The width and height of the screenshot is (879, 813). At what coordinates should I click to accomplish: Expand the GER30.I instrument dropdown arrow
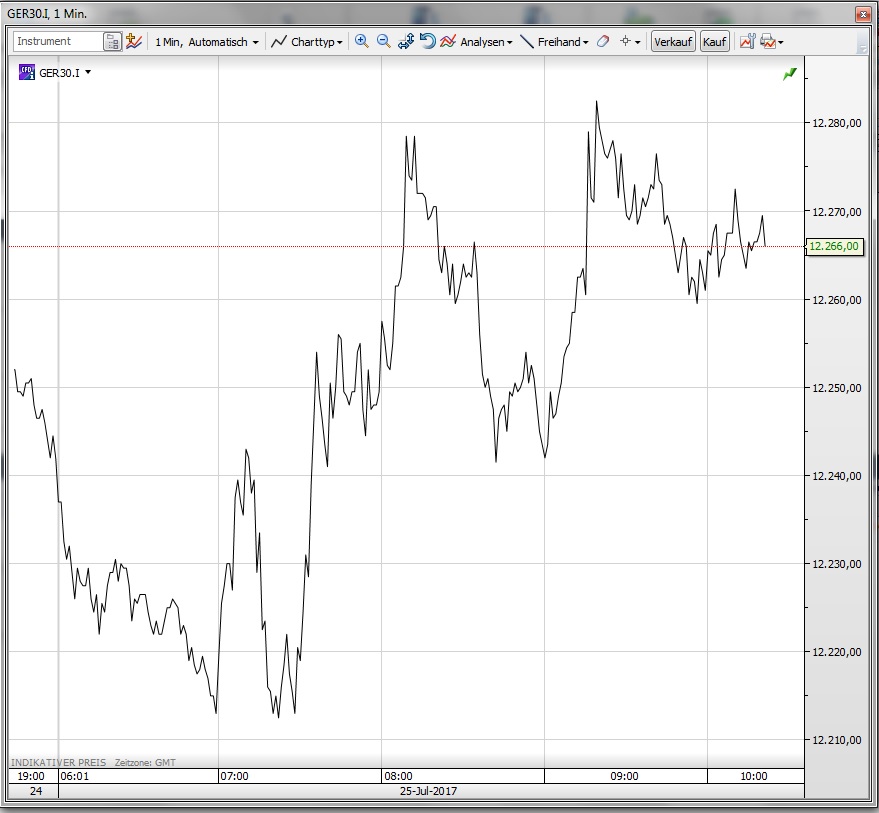click(88, 72)
